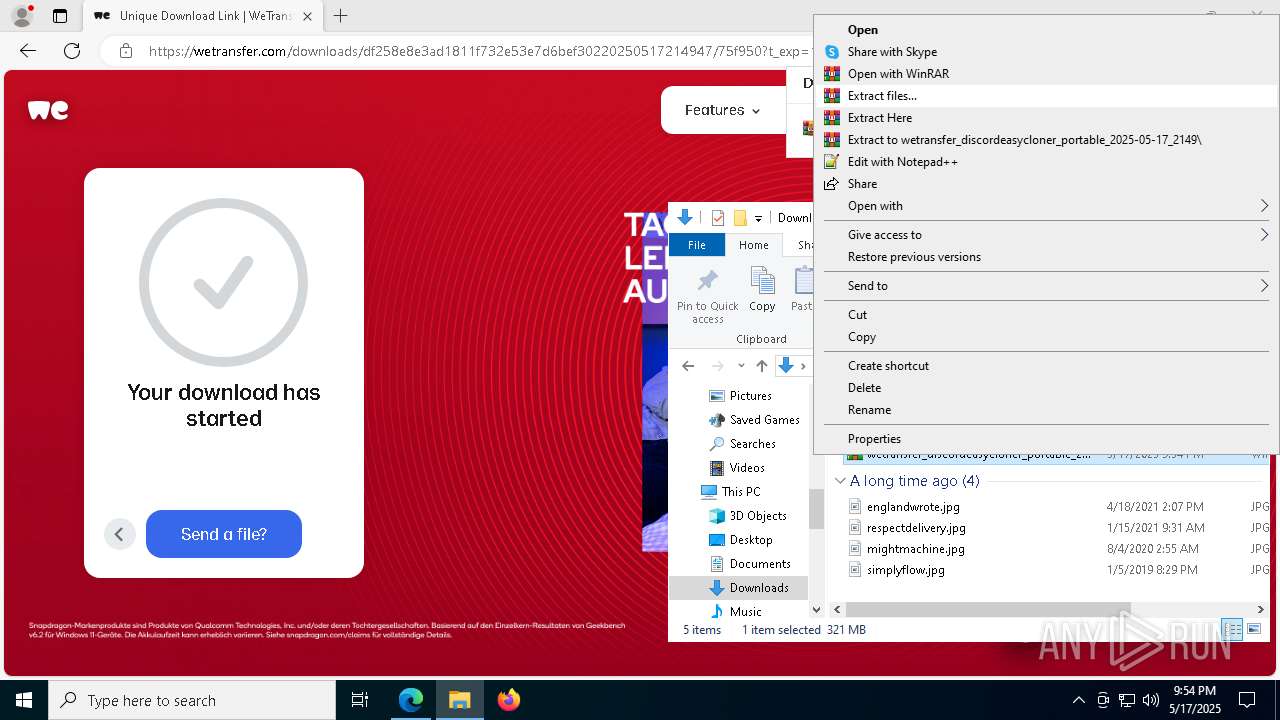Expand the Open with submenu

[1046, 206]
